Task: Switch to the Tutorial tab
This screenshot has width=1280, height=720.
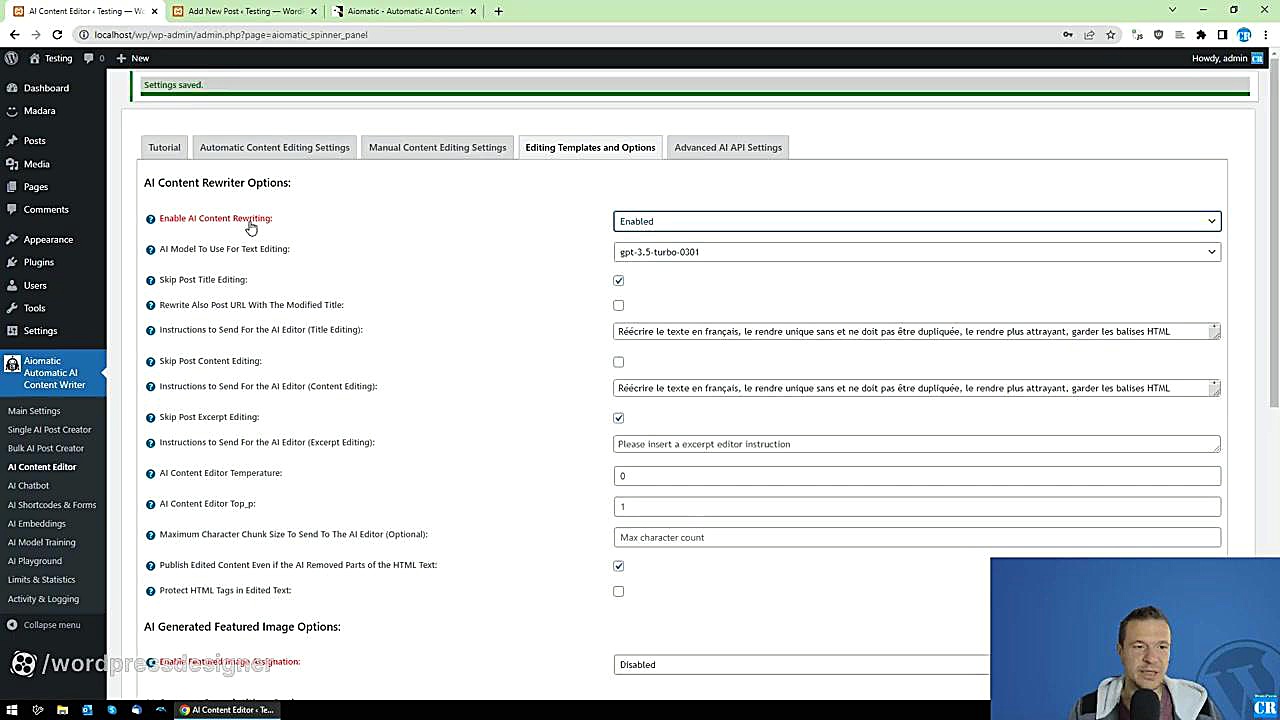Action: click(x=164, y=147)
